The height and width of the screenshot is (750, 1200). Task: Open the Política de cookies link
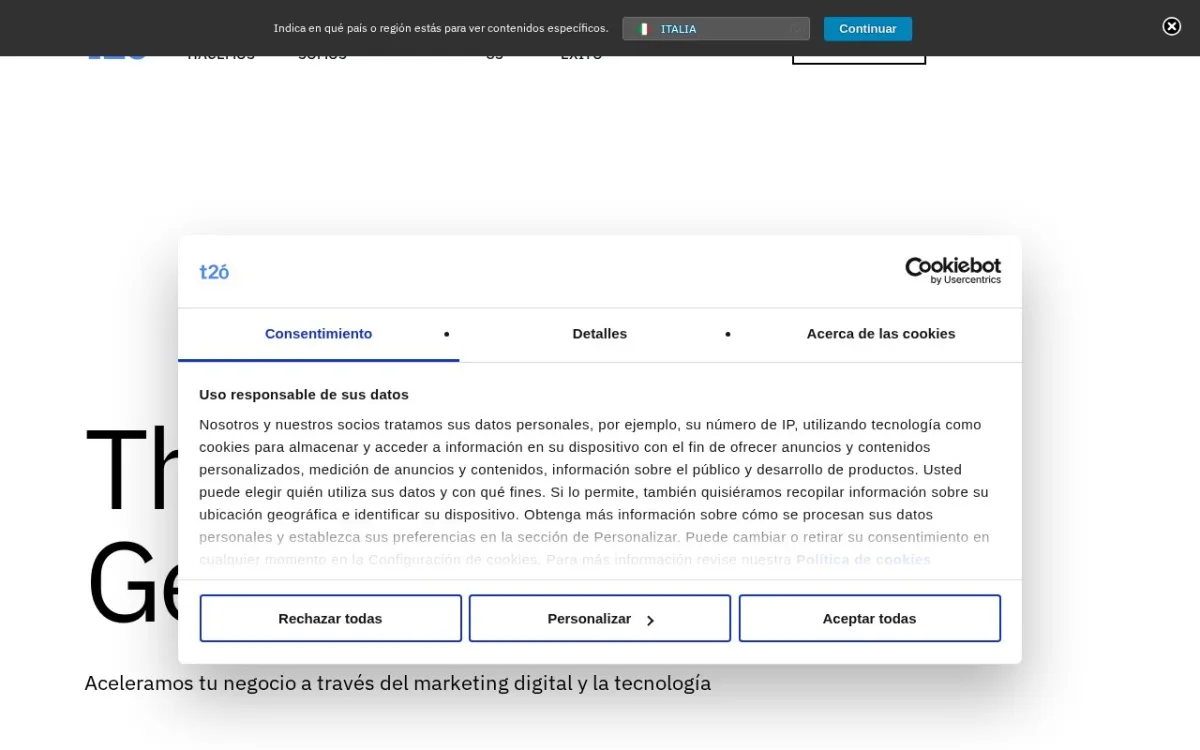[863, 560]
